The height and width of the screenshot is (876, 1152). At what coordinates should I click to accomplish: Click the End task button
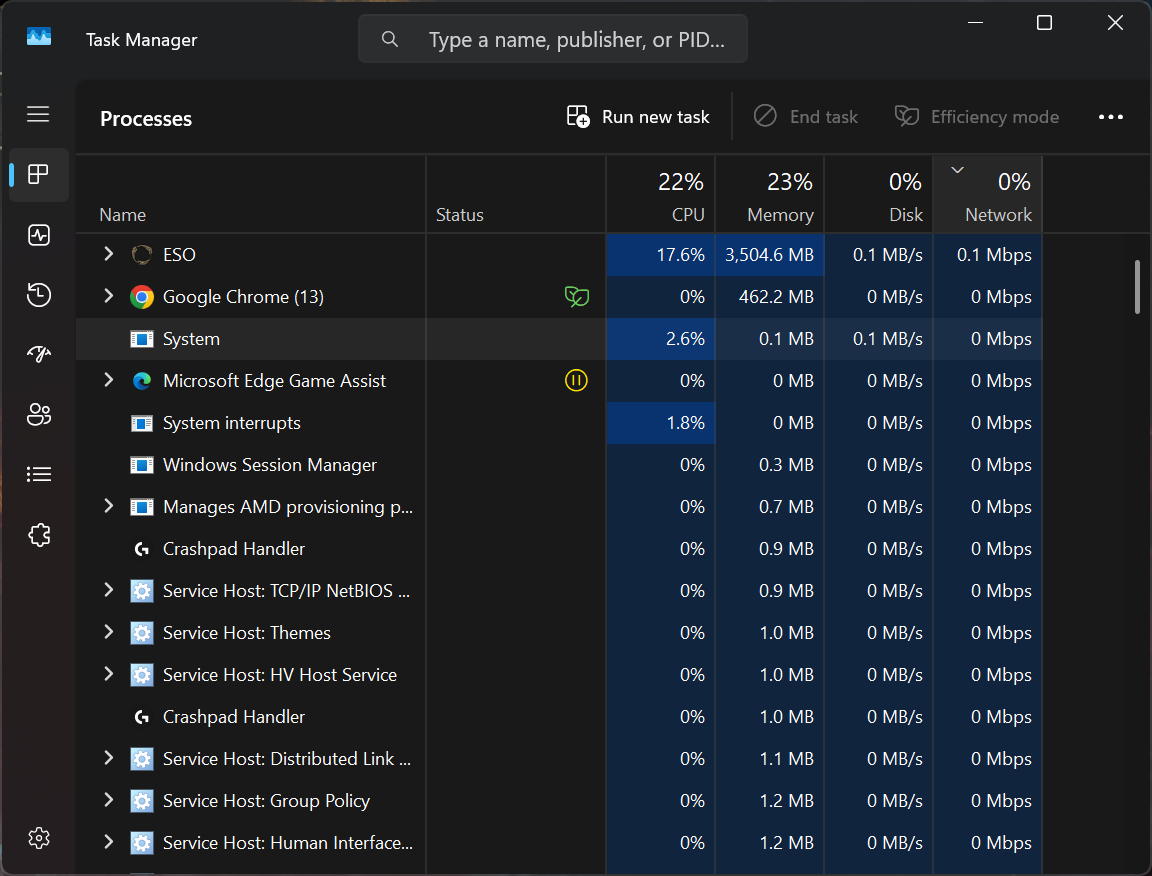[806, 116]
